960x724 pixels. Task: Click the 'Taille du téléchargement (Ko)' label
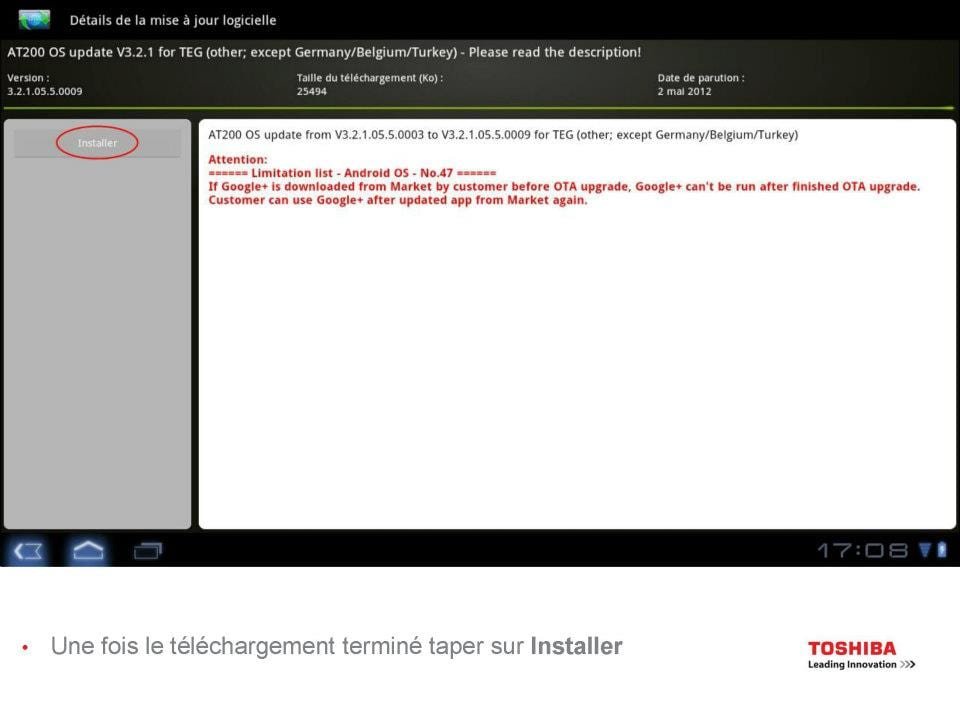tap(369, 77)
